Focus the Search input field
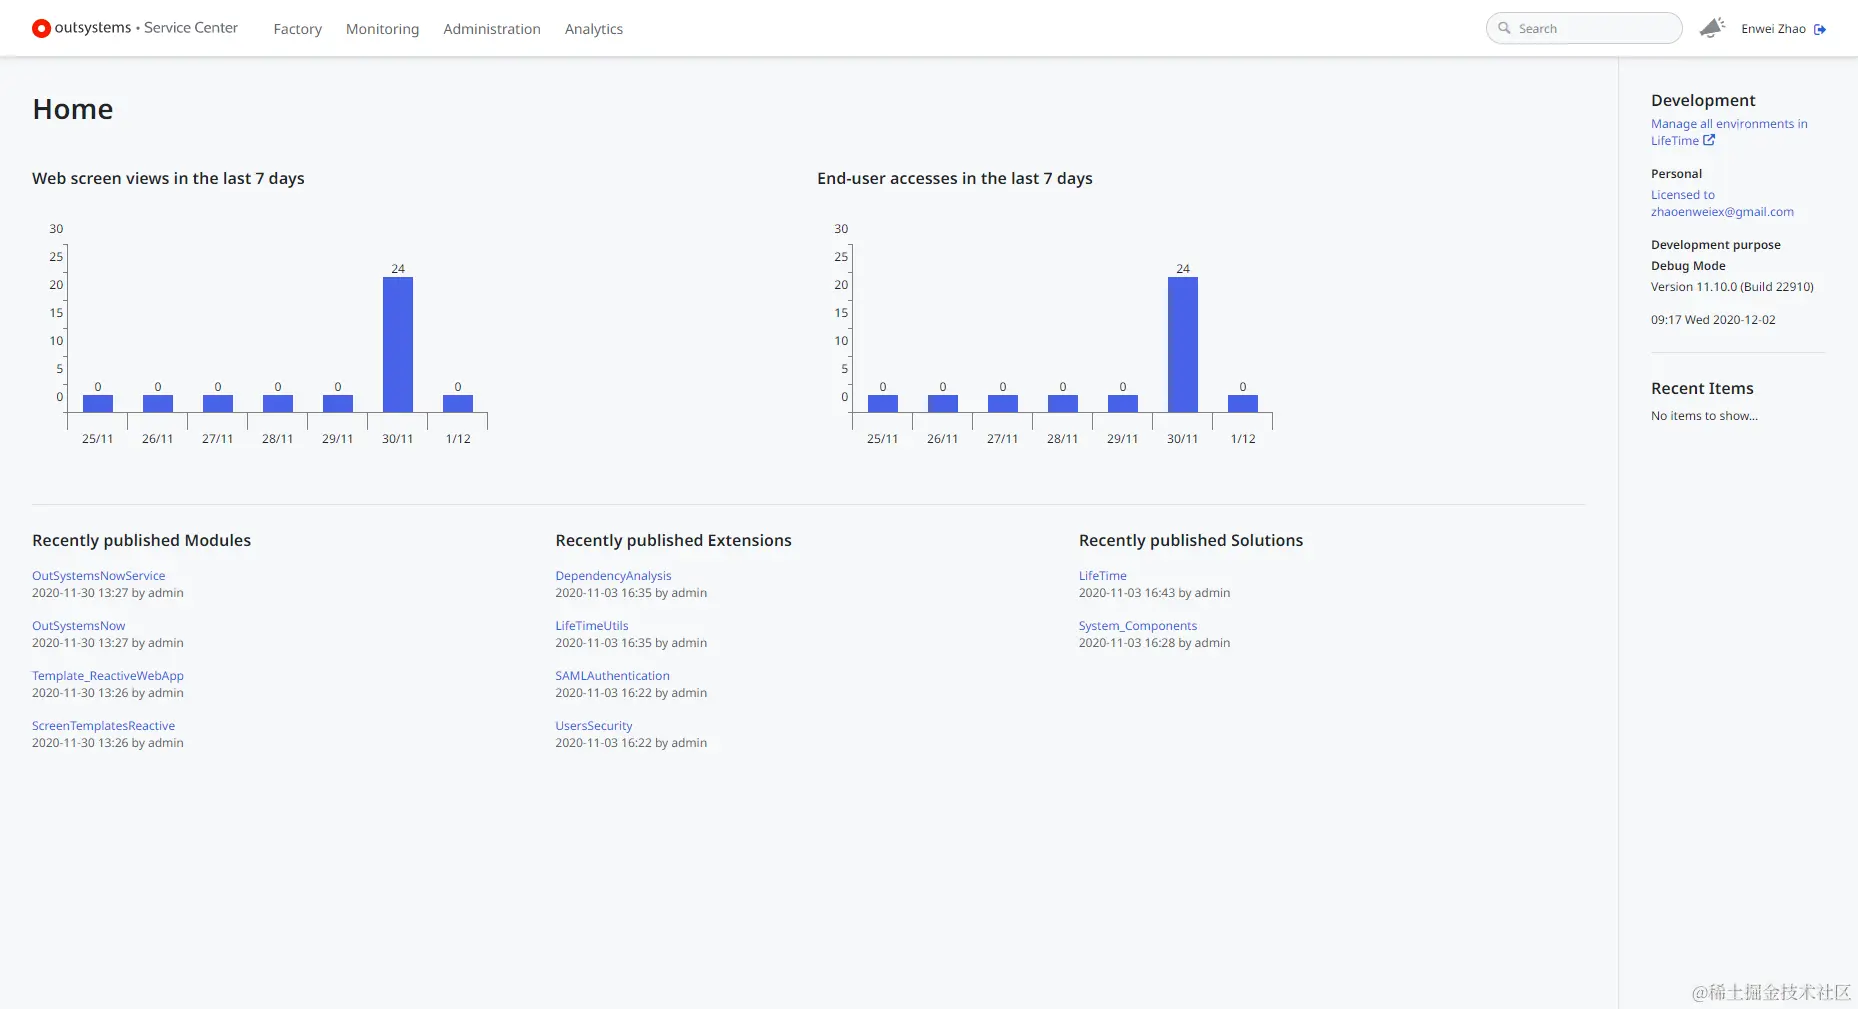 pyautogui.click(x=1584, y=28)
